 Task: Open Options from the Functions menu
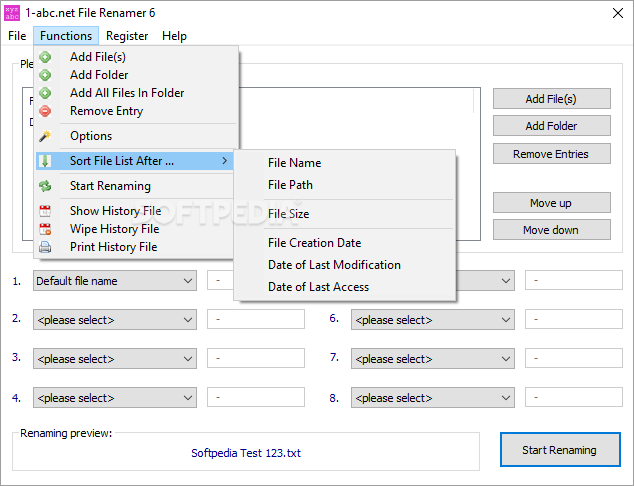pos(135,136)
